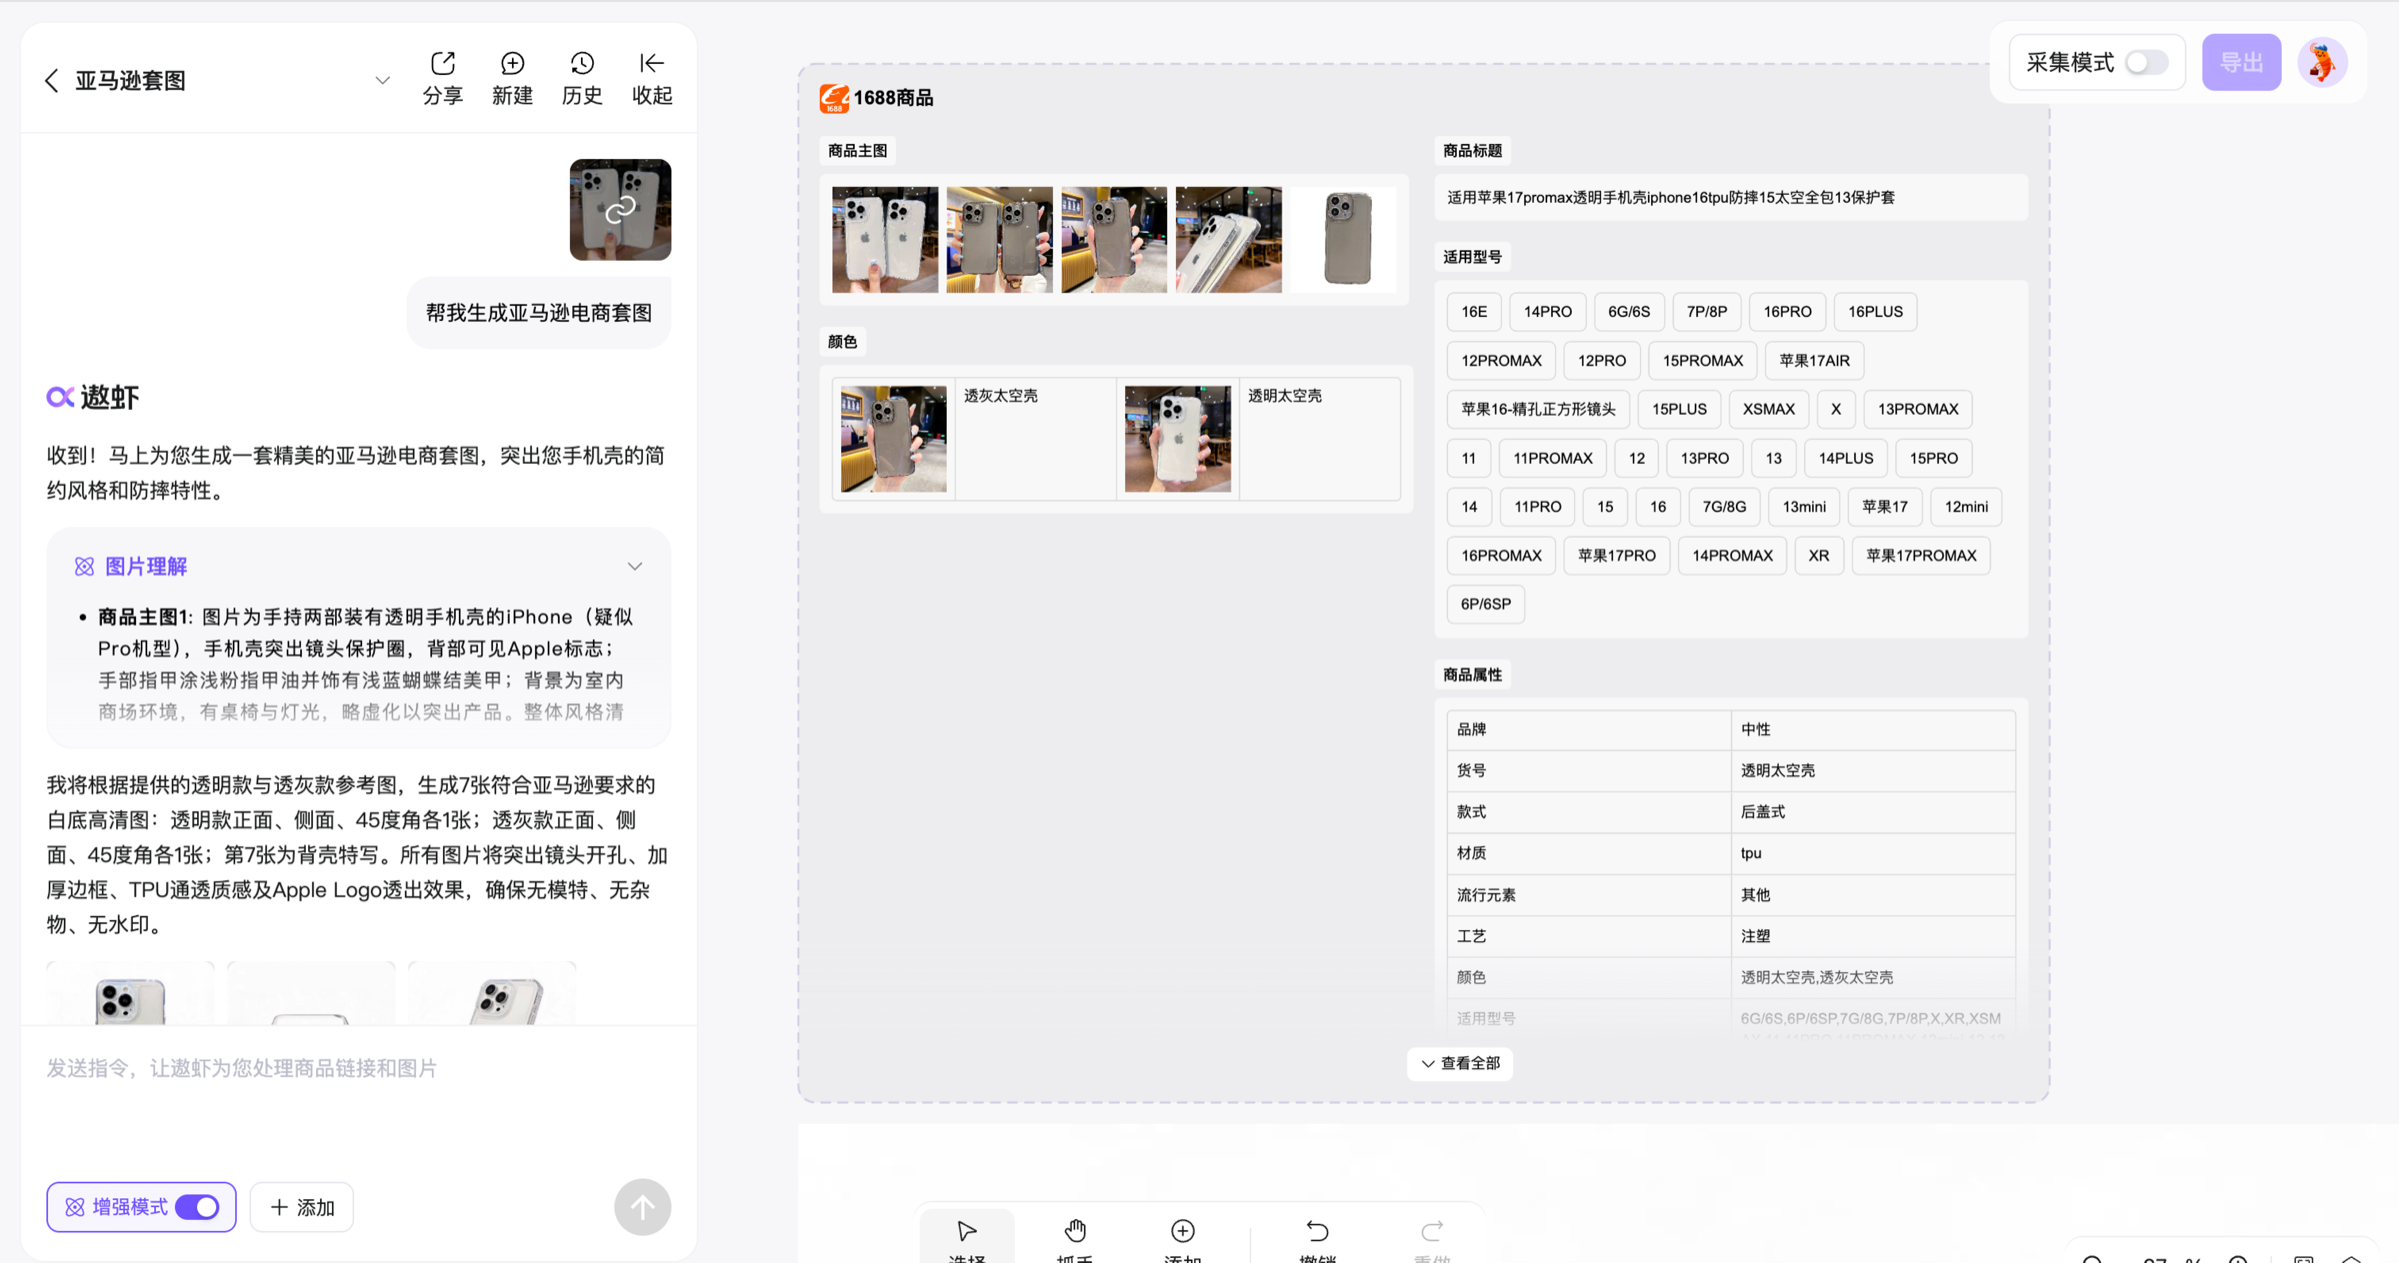The height and width of the screenshot is (1263, 2400).
Task: Select the 7G/8G model tag
Action: (x=1724, y=507)
